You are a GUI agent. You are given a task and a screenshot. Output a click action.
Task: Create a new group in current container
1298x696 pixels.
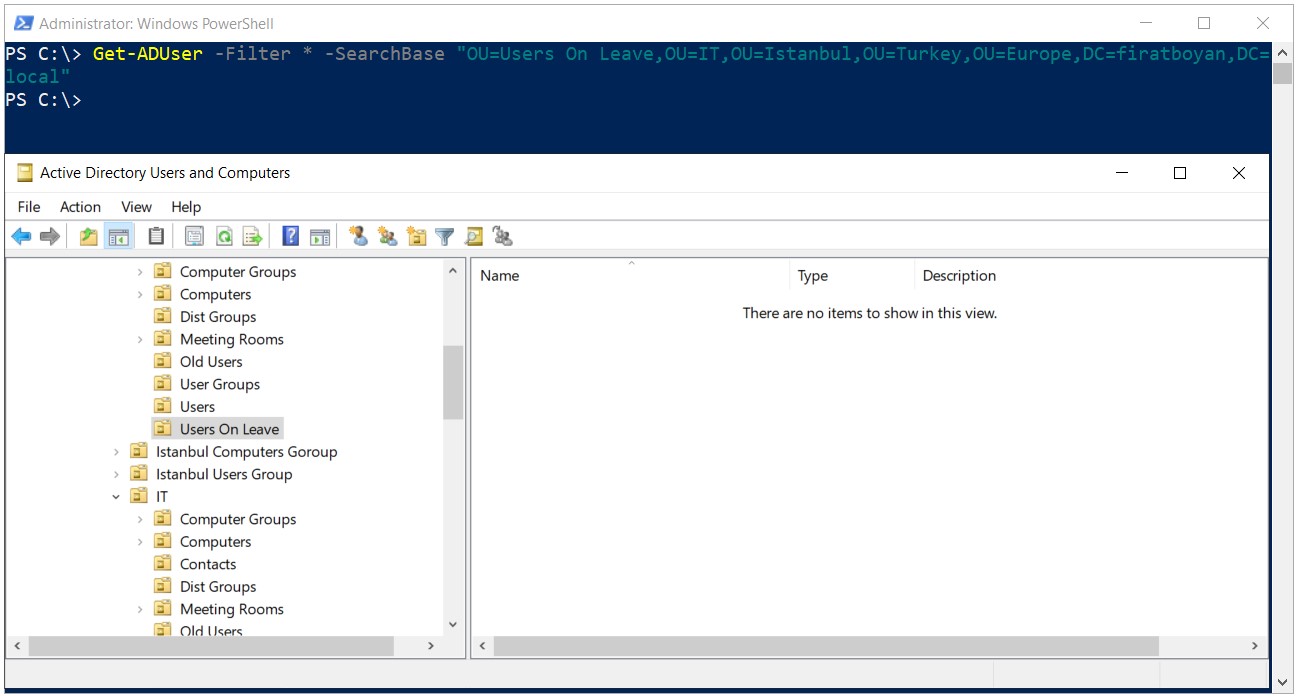click(387, 237)
